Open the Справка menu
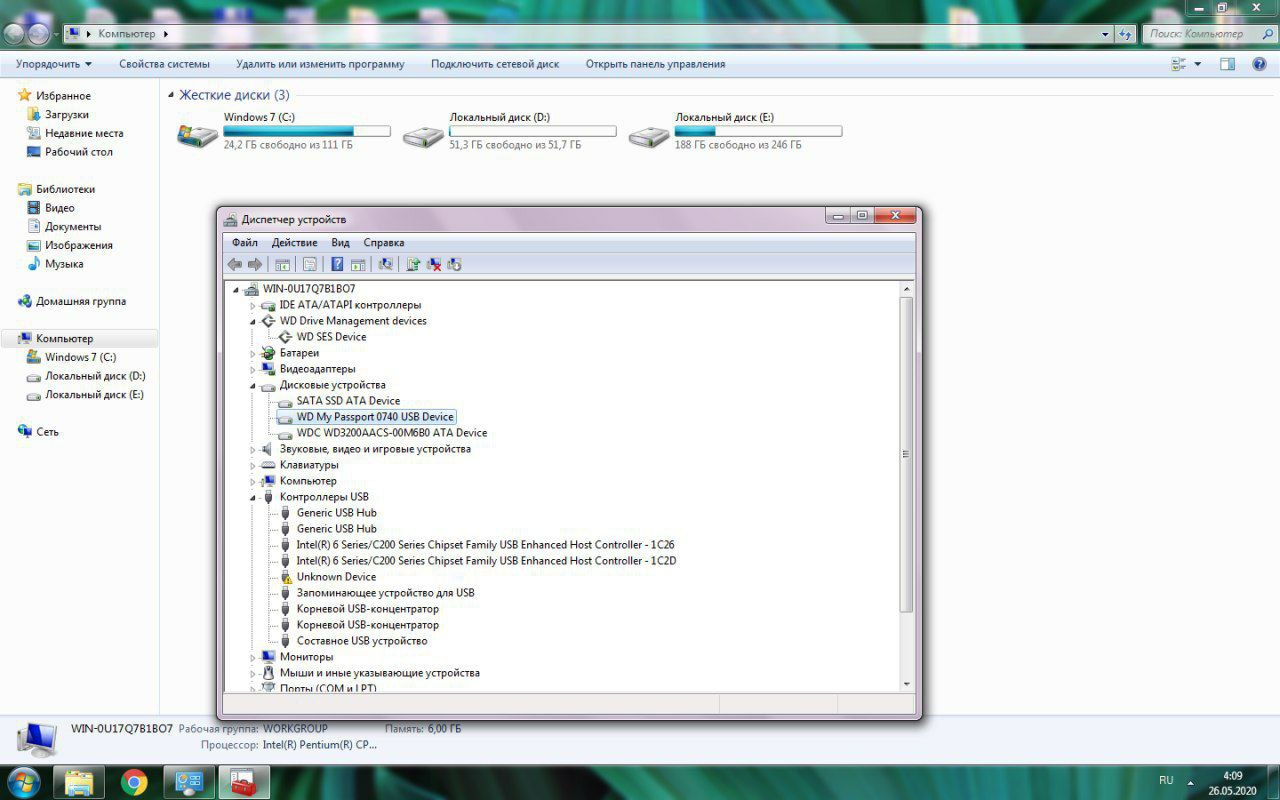The width and height of the screenshot is (1280, 800). pos(384,242)
